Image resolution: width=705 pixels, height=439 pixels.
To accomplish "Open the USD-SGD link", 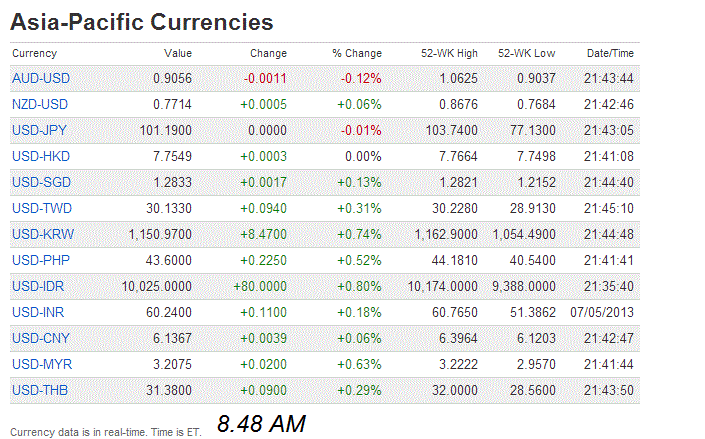I will 41,182.
